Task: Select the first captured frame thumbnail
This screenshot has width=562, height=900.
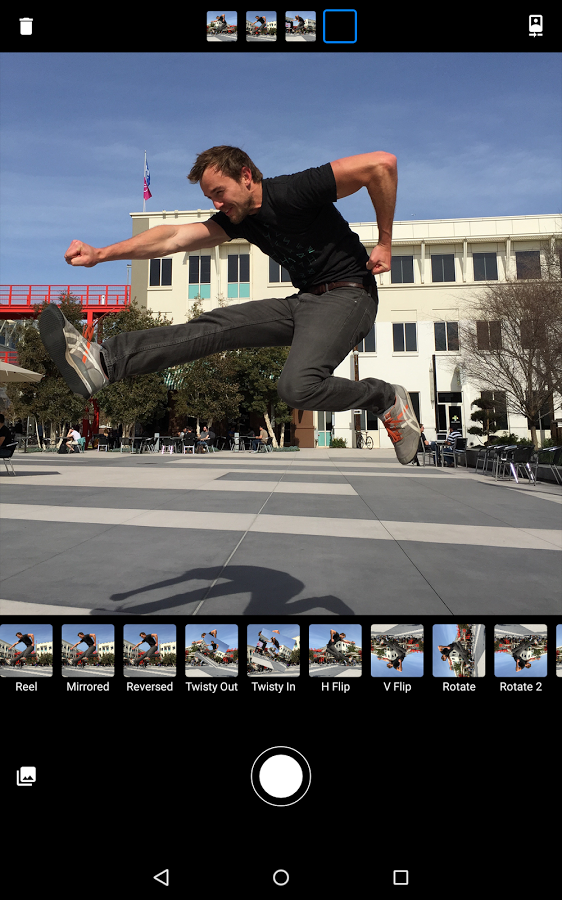Action: [222, 26]
